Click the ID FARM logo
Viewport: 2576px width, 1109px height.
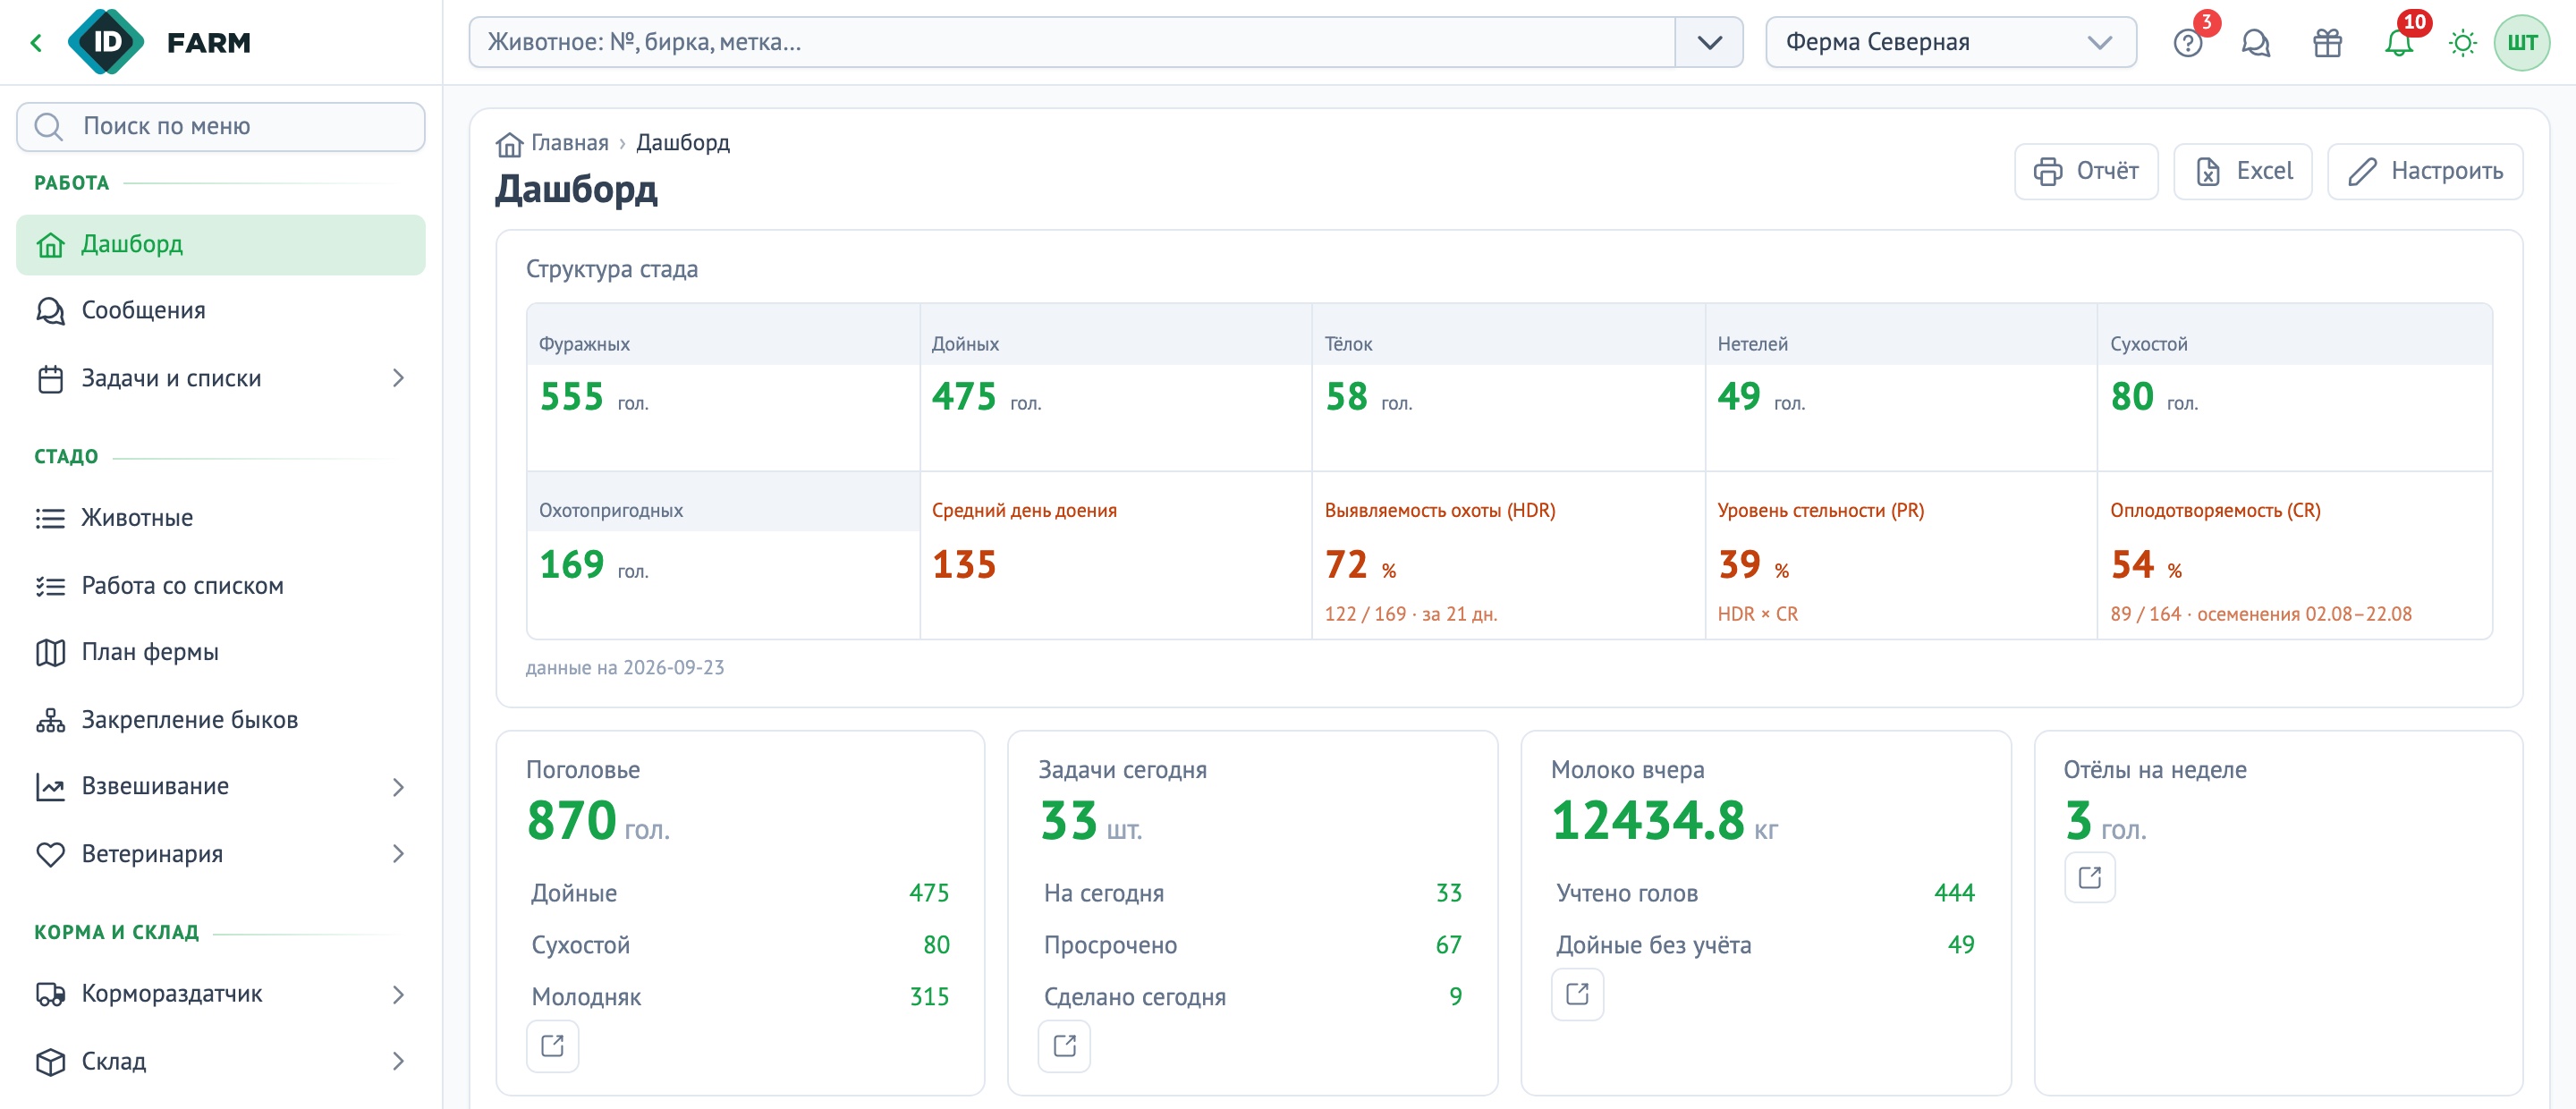point(160,42)
